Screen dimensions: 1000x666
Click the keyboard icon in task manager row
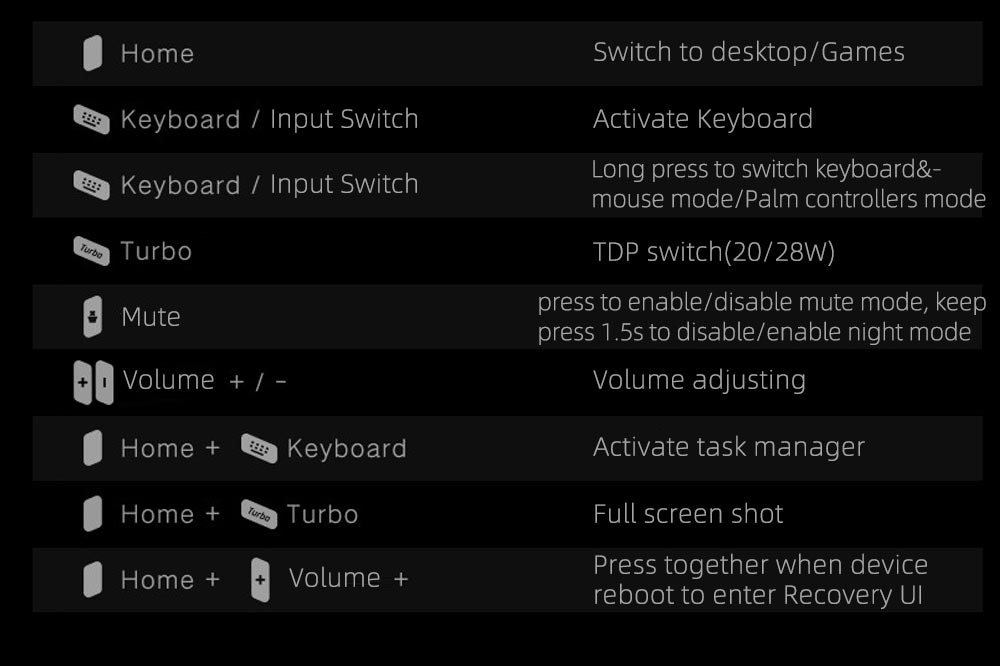point(259,448)
